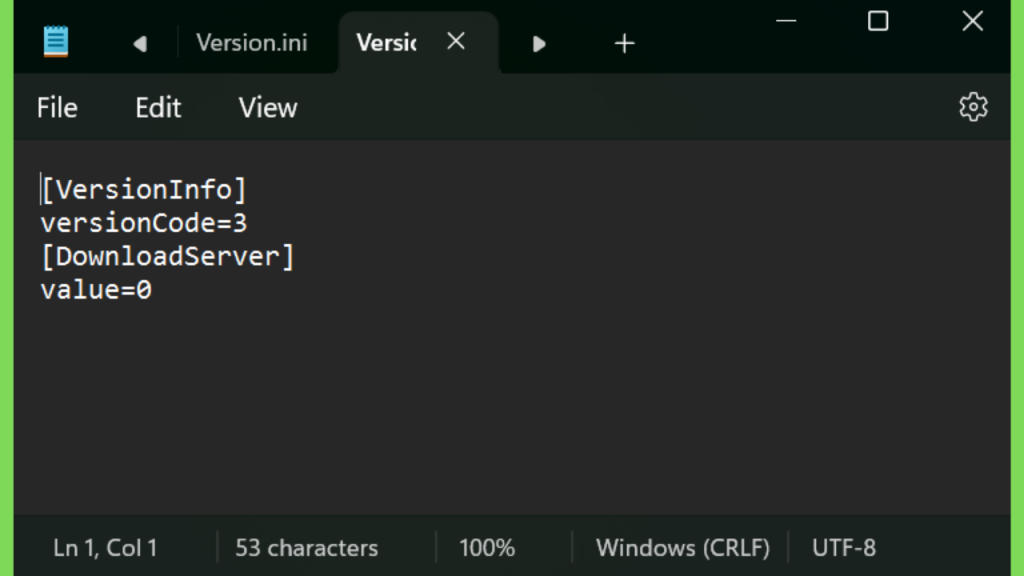Screen dimensions: 1024x576
Task: Change line ending Windows (CRLF)
Action: [x=682, y=548]
